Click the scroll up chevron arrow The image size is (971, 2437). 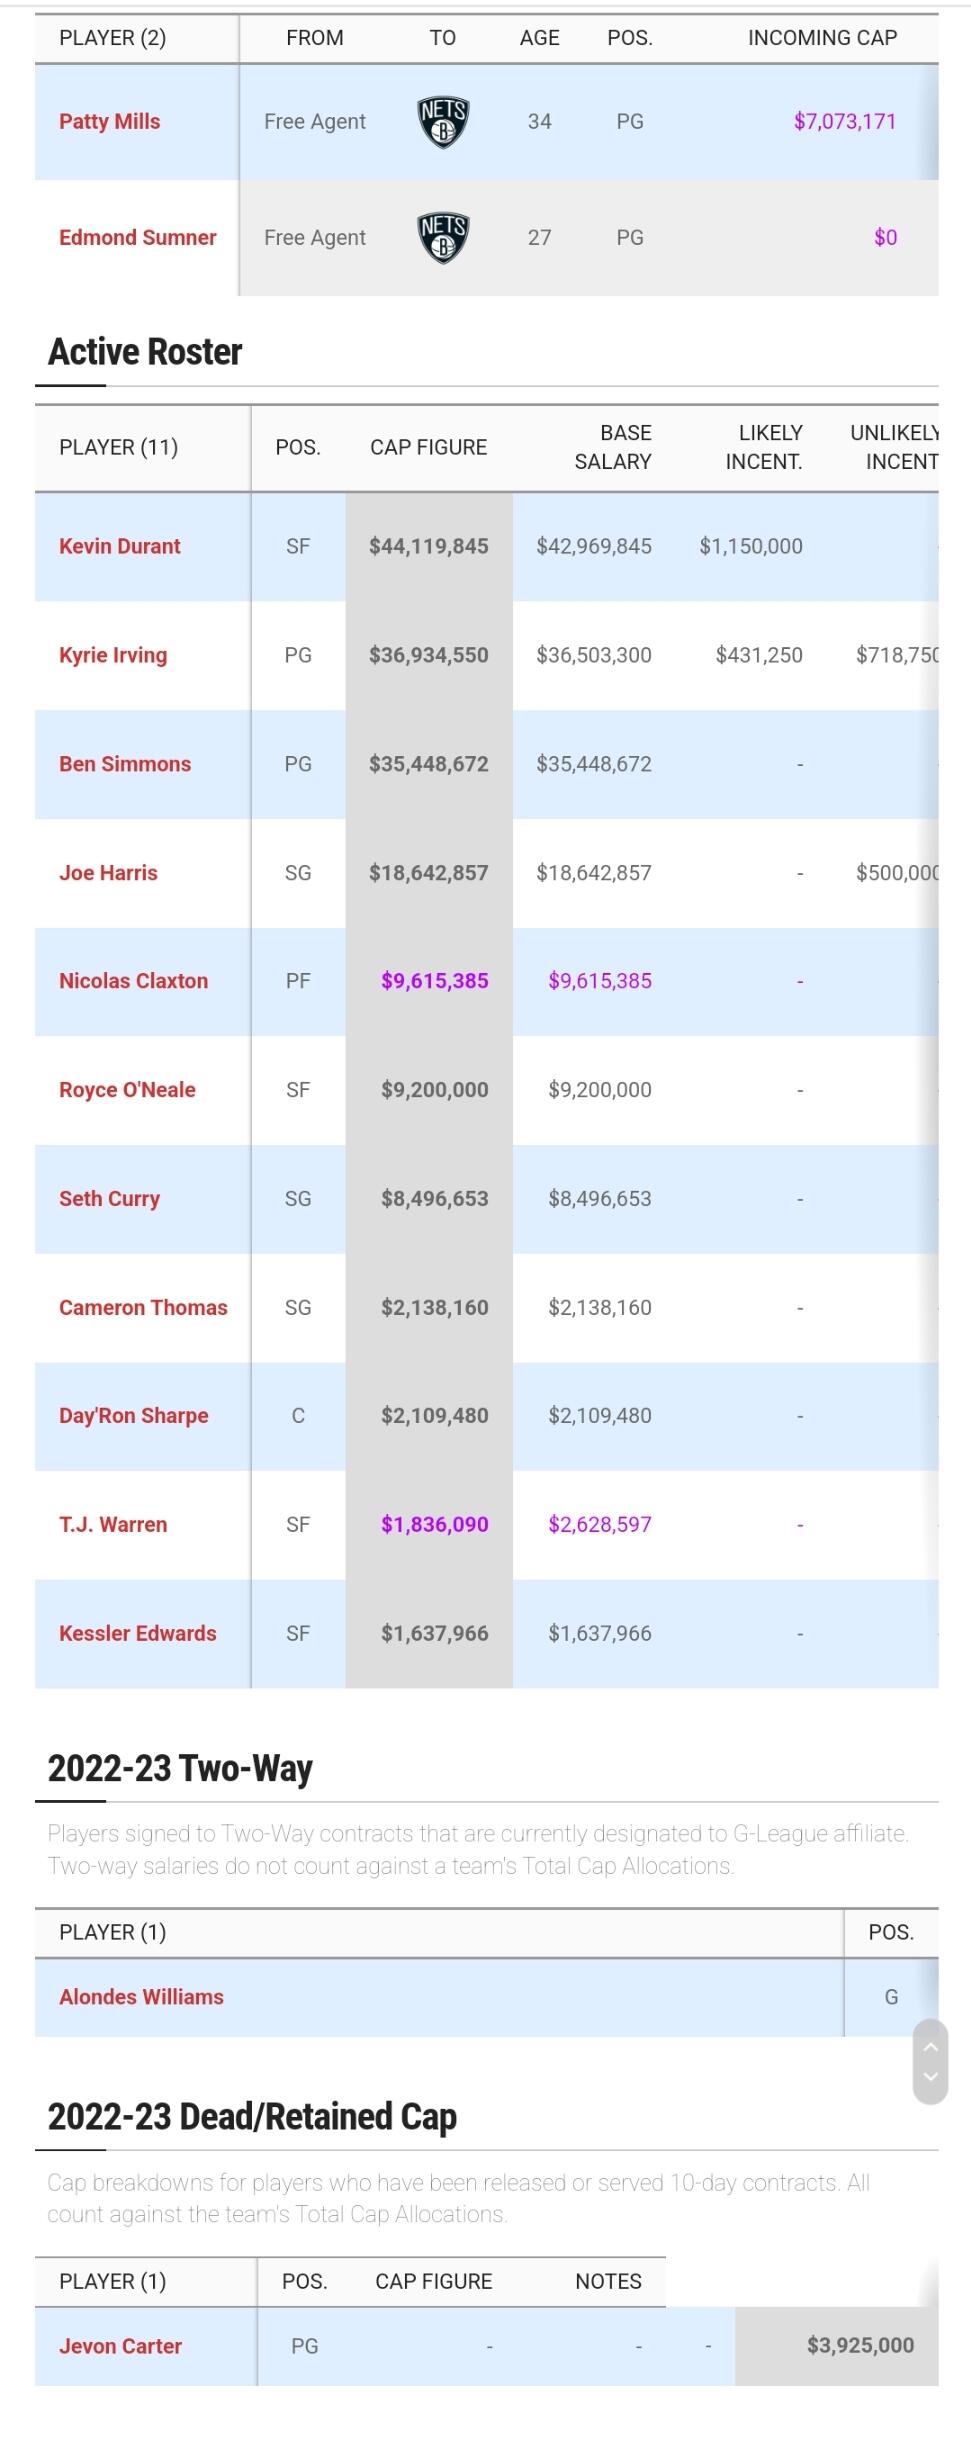pyautogui.click(x=930, y=2047)
